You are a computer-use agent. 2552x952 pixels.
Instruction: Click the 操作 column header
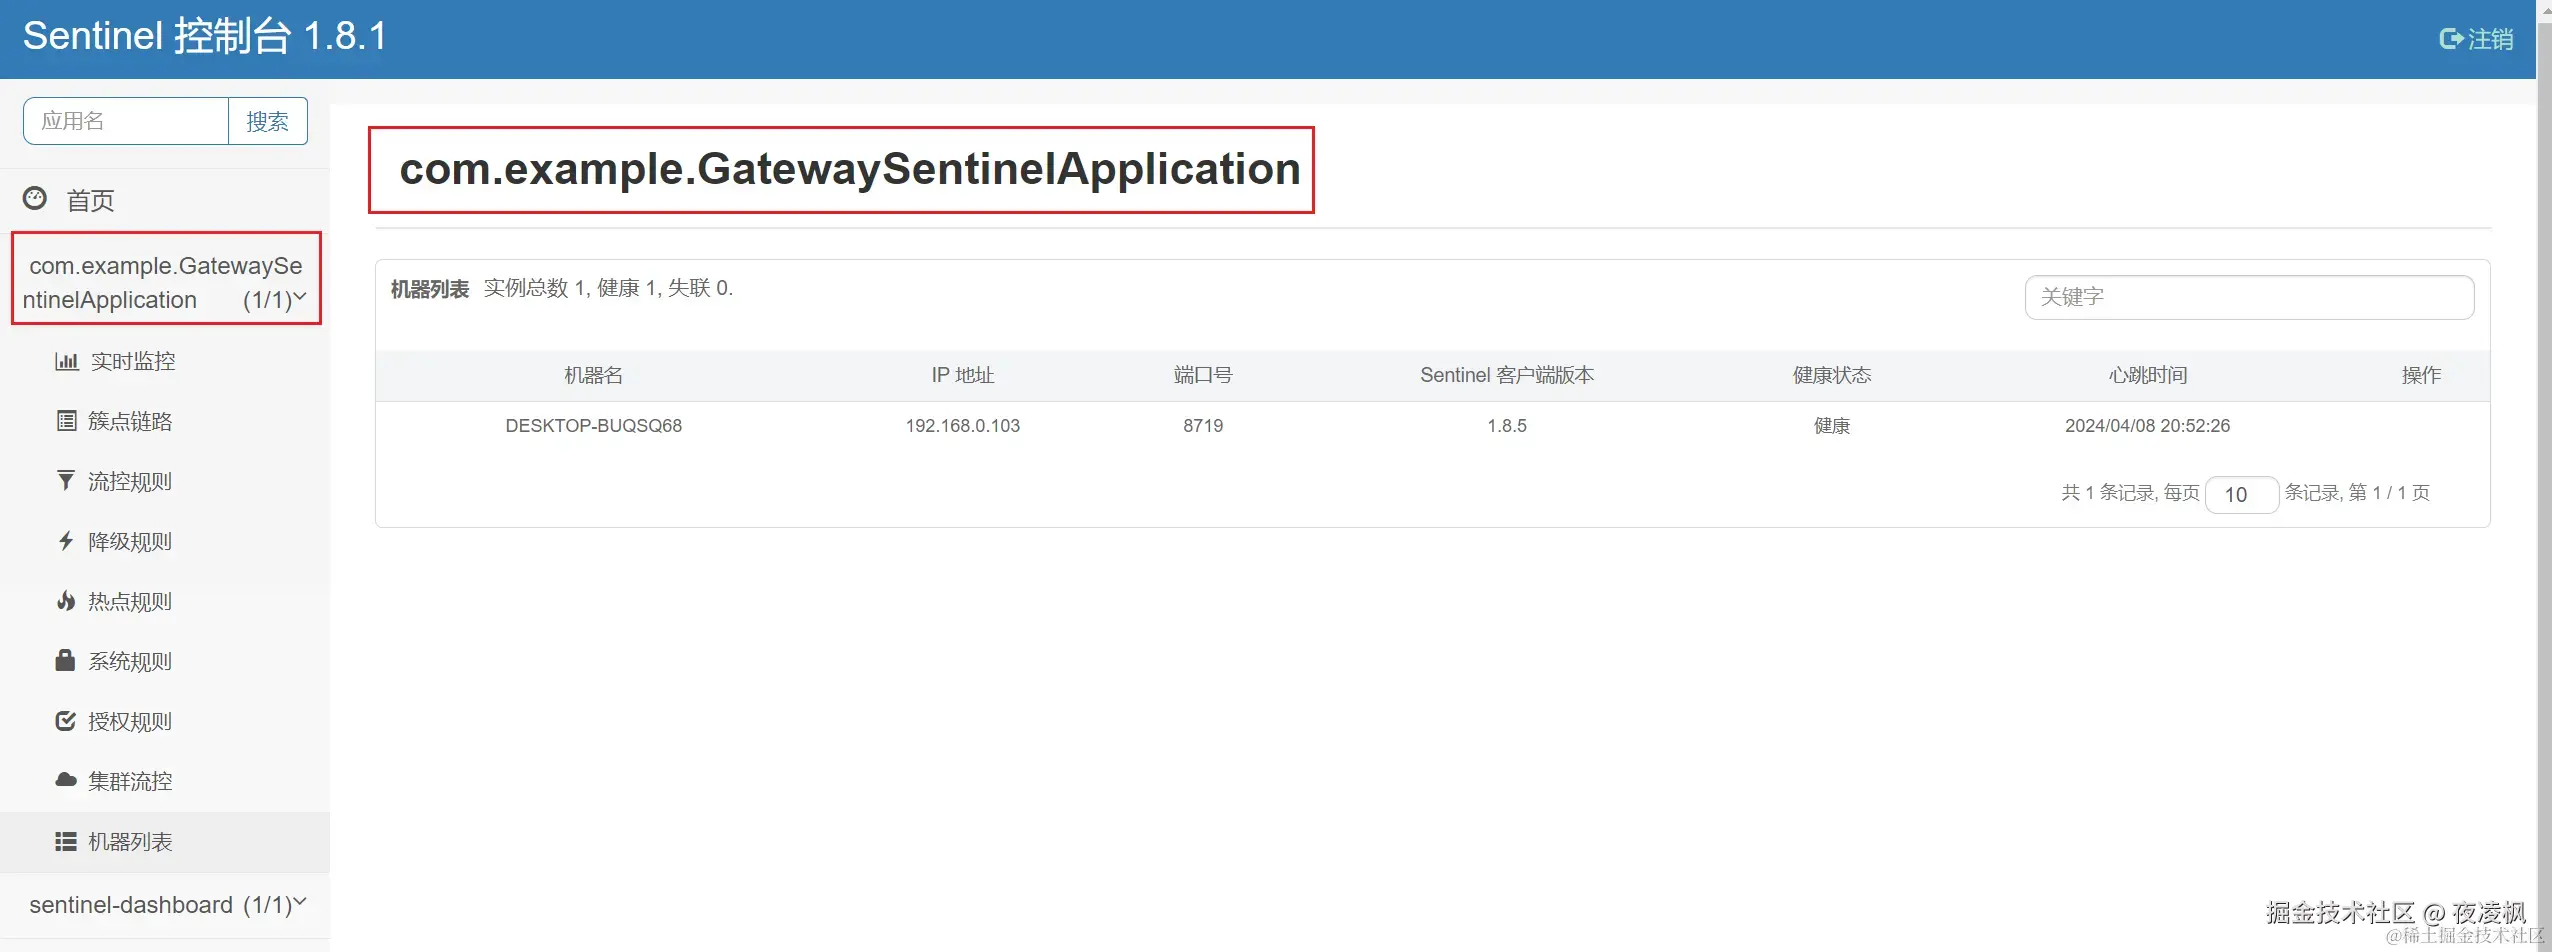[2421, 375]
